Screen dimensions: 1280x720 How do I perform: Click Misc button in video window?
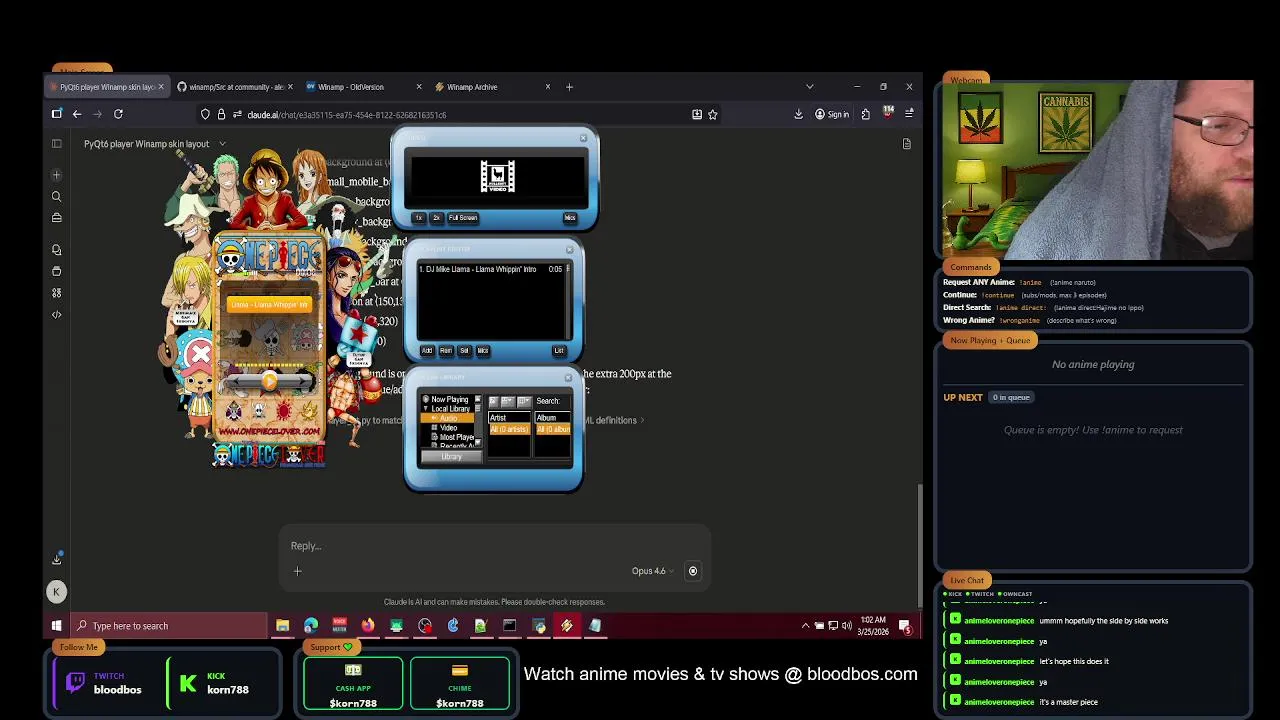coord(570,218)
